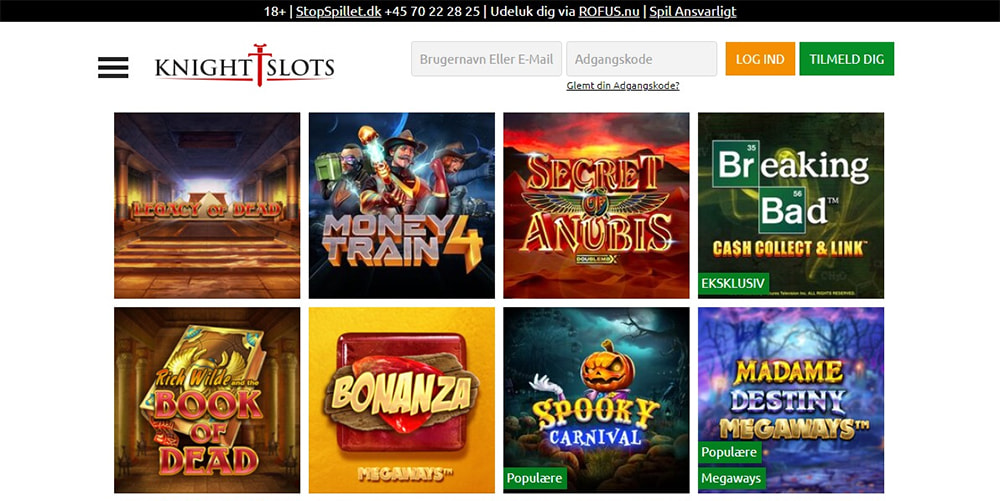Screen dimensions: 1000x501
Task: Click the EKSKLUSIV badge on Breaking Bad
Action: (x=733, y=284)
